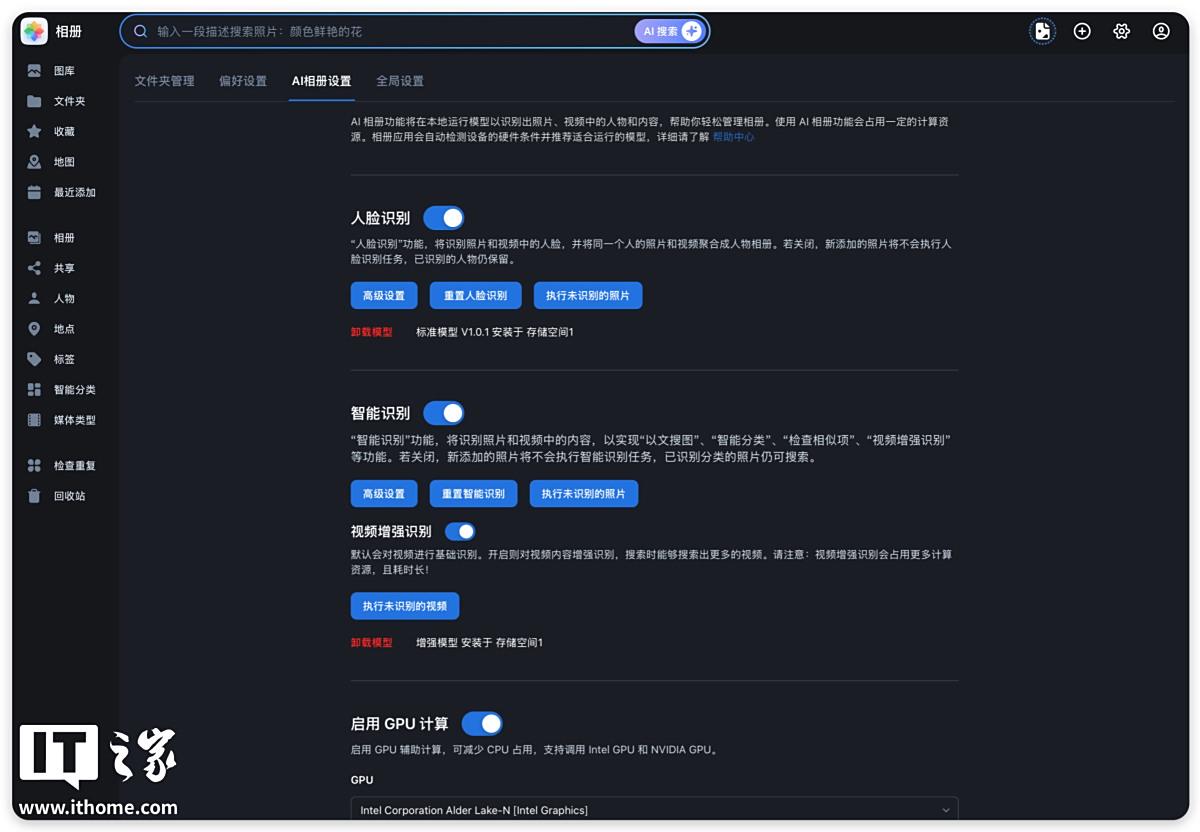
Task: Open the Map (地图) sidebar icon
Action: pyautogui.click(x=34, y=162)
